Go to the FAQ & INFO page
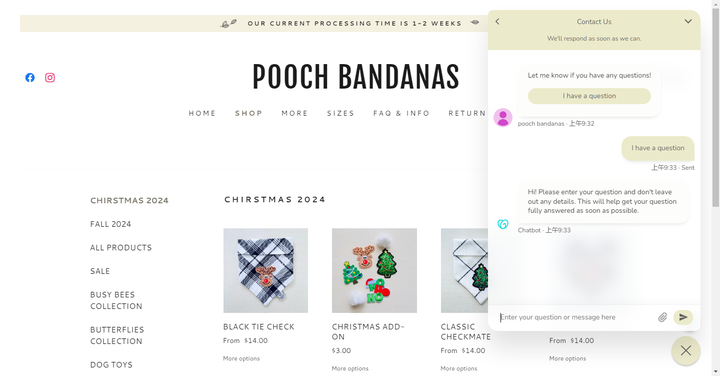The image size is (720, 376). [401, 113]
